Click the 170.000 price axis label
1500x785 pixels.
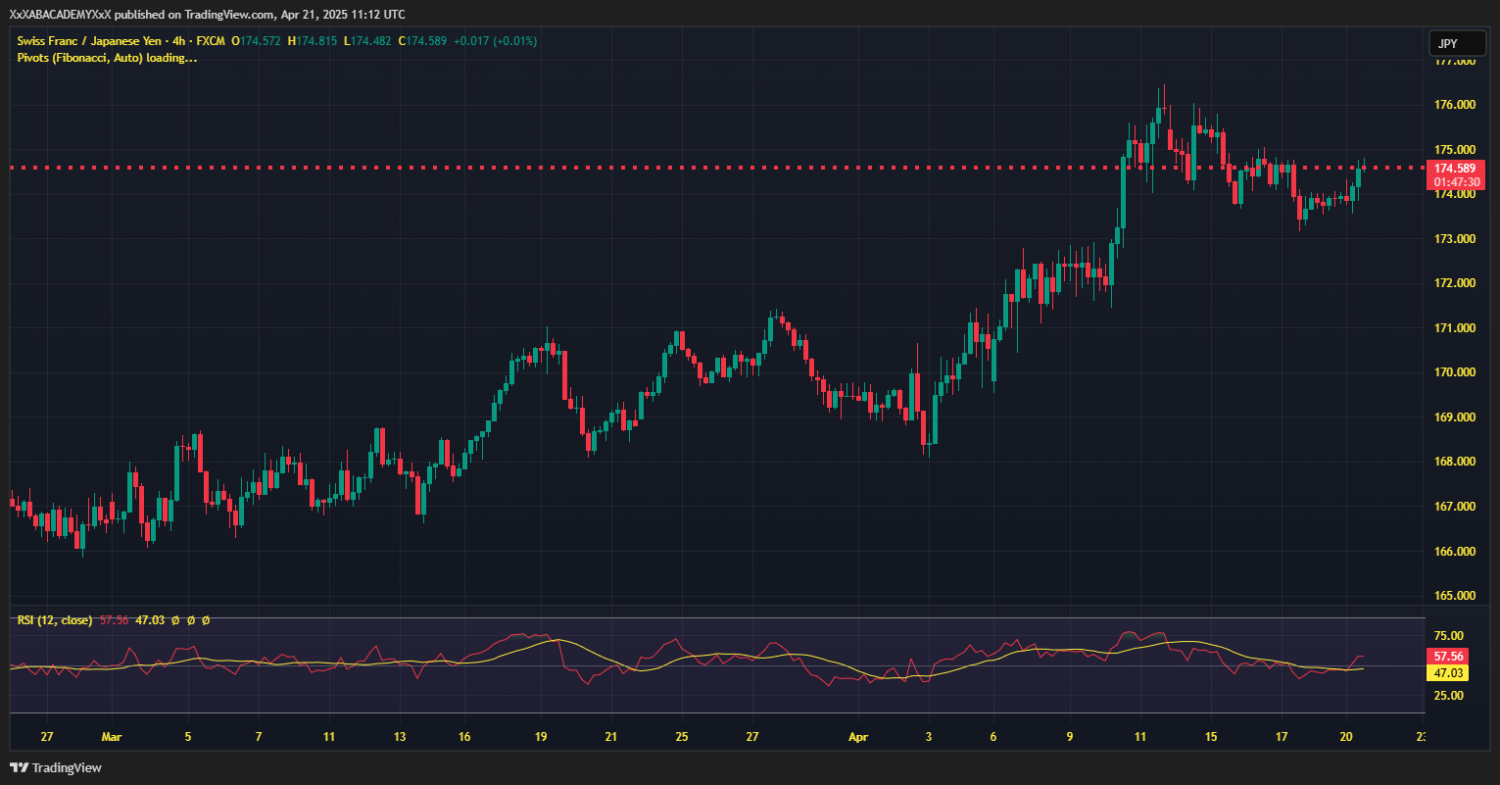pyautogui.click(x=1455, y=372)
